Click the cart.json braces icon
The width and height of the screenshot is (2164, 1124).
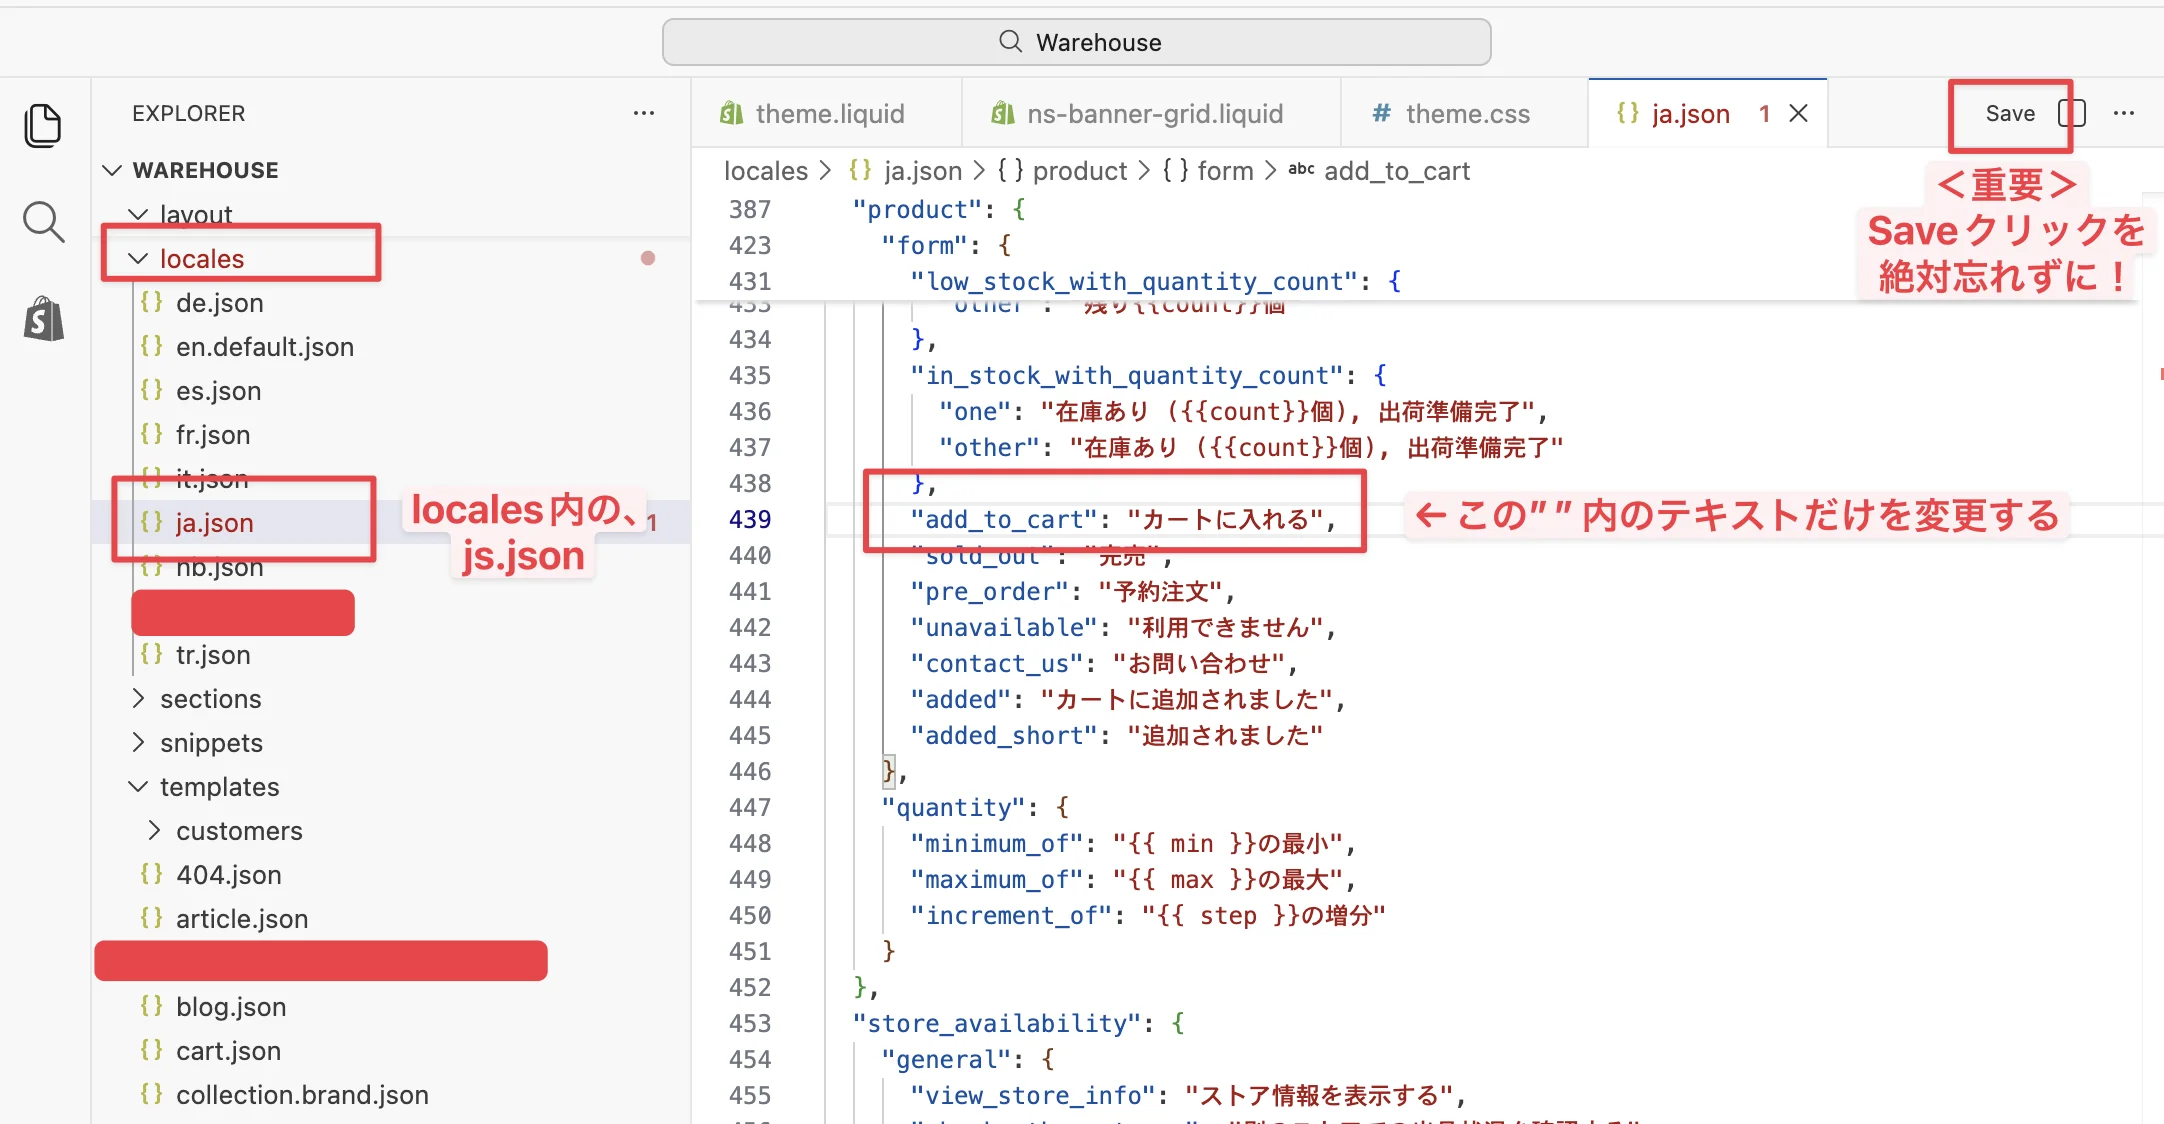(151, 1050)
